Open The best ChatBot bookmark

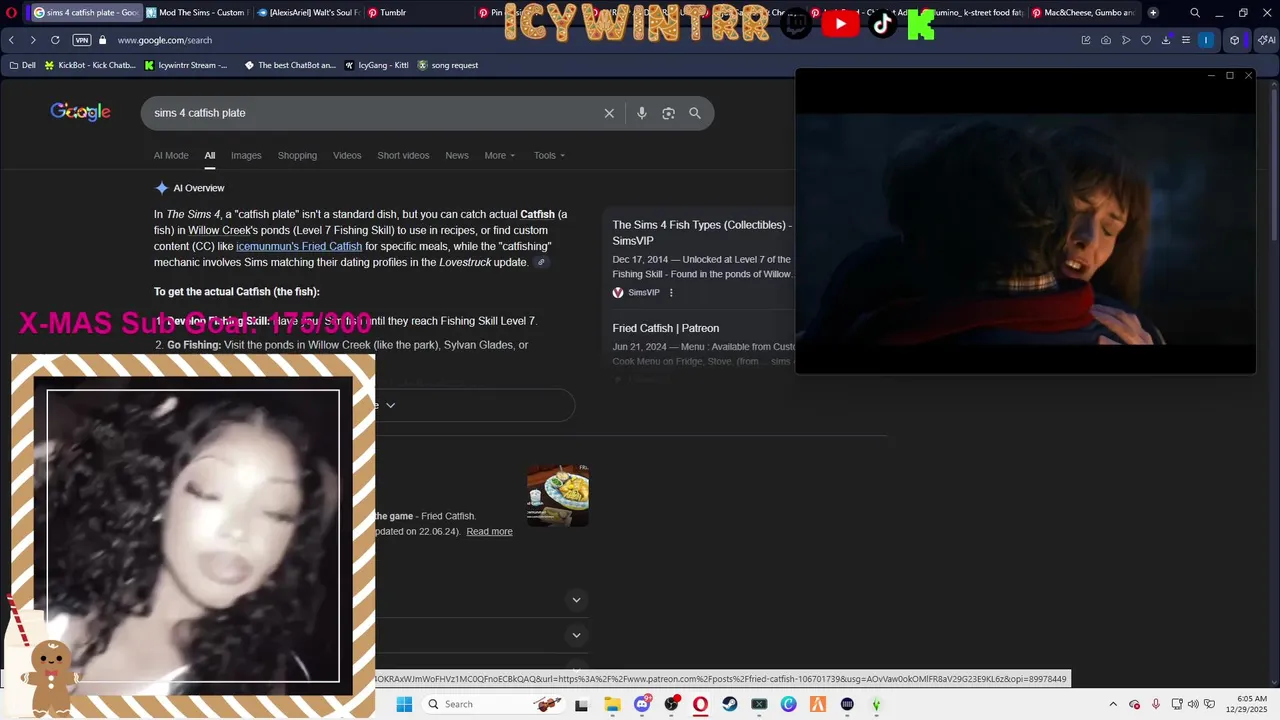tap(289, 65)
